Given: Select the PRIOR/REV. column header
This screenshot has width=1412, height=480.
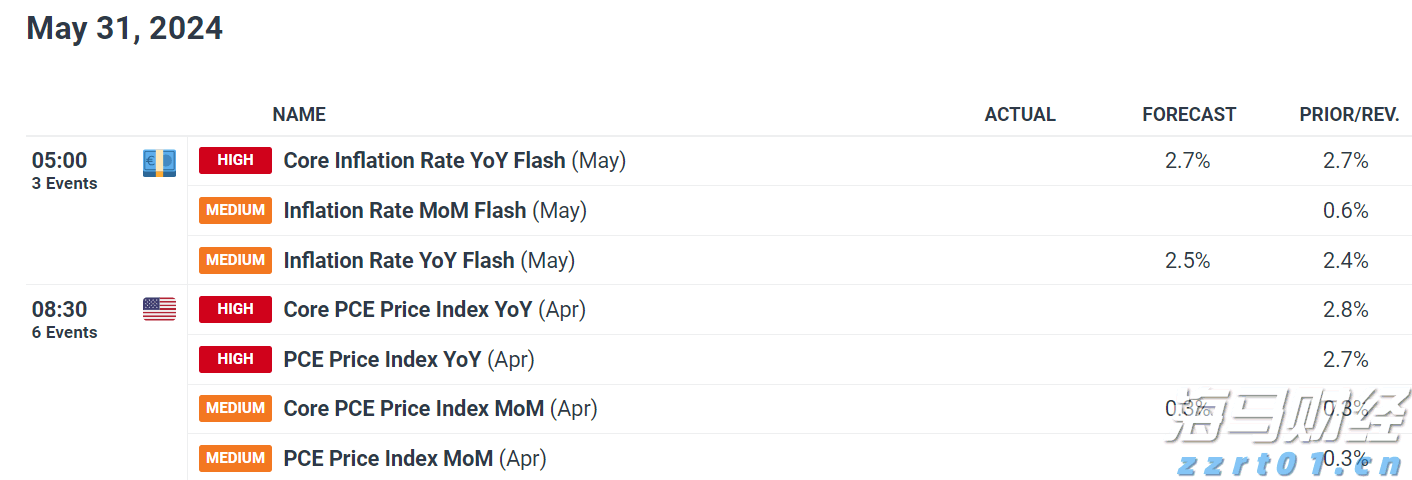Looking at the screenshot, I should pyautogui.click(x=1349, y=115).
